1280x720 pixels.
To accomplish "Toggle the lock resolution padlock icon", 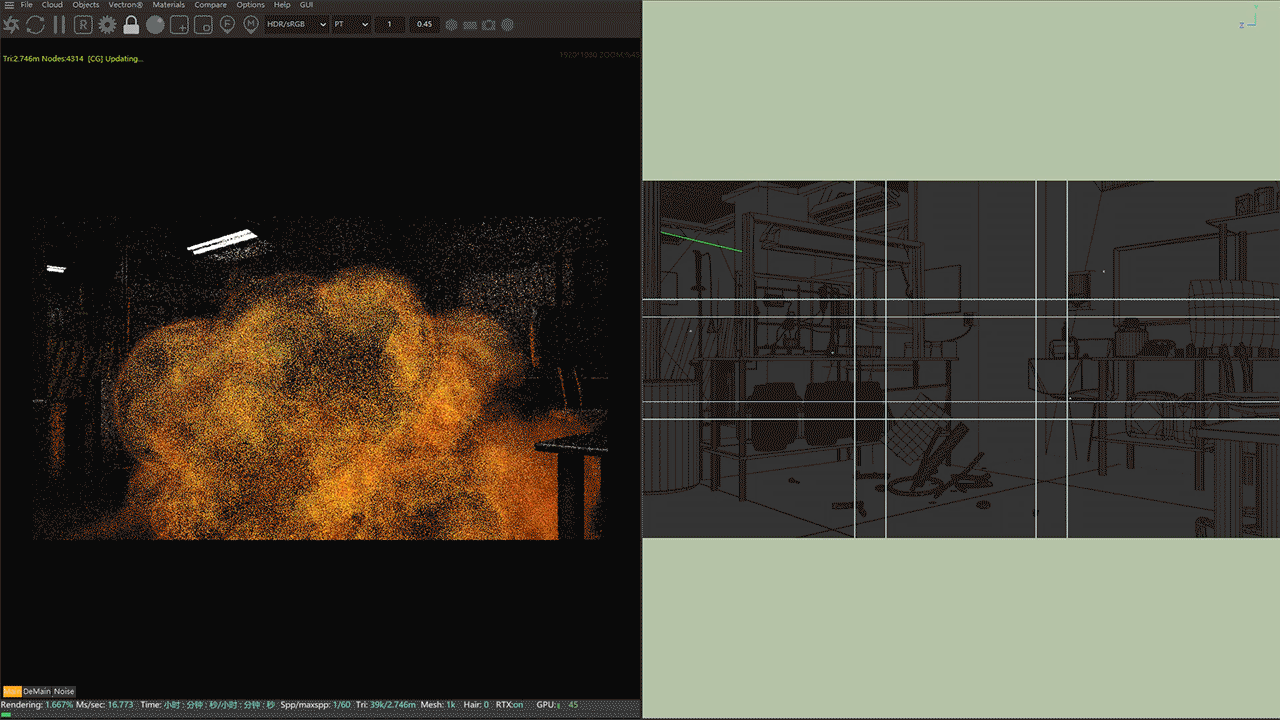I will click(131, 25).
